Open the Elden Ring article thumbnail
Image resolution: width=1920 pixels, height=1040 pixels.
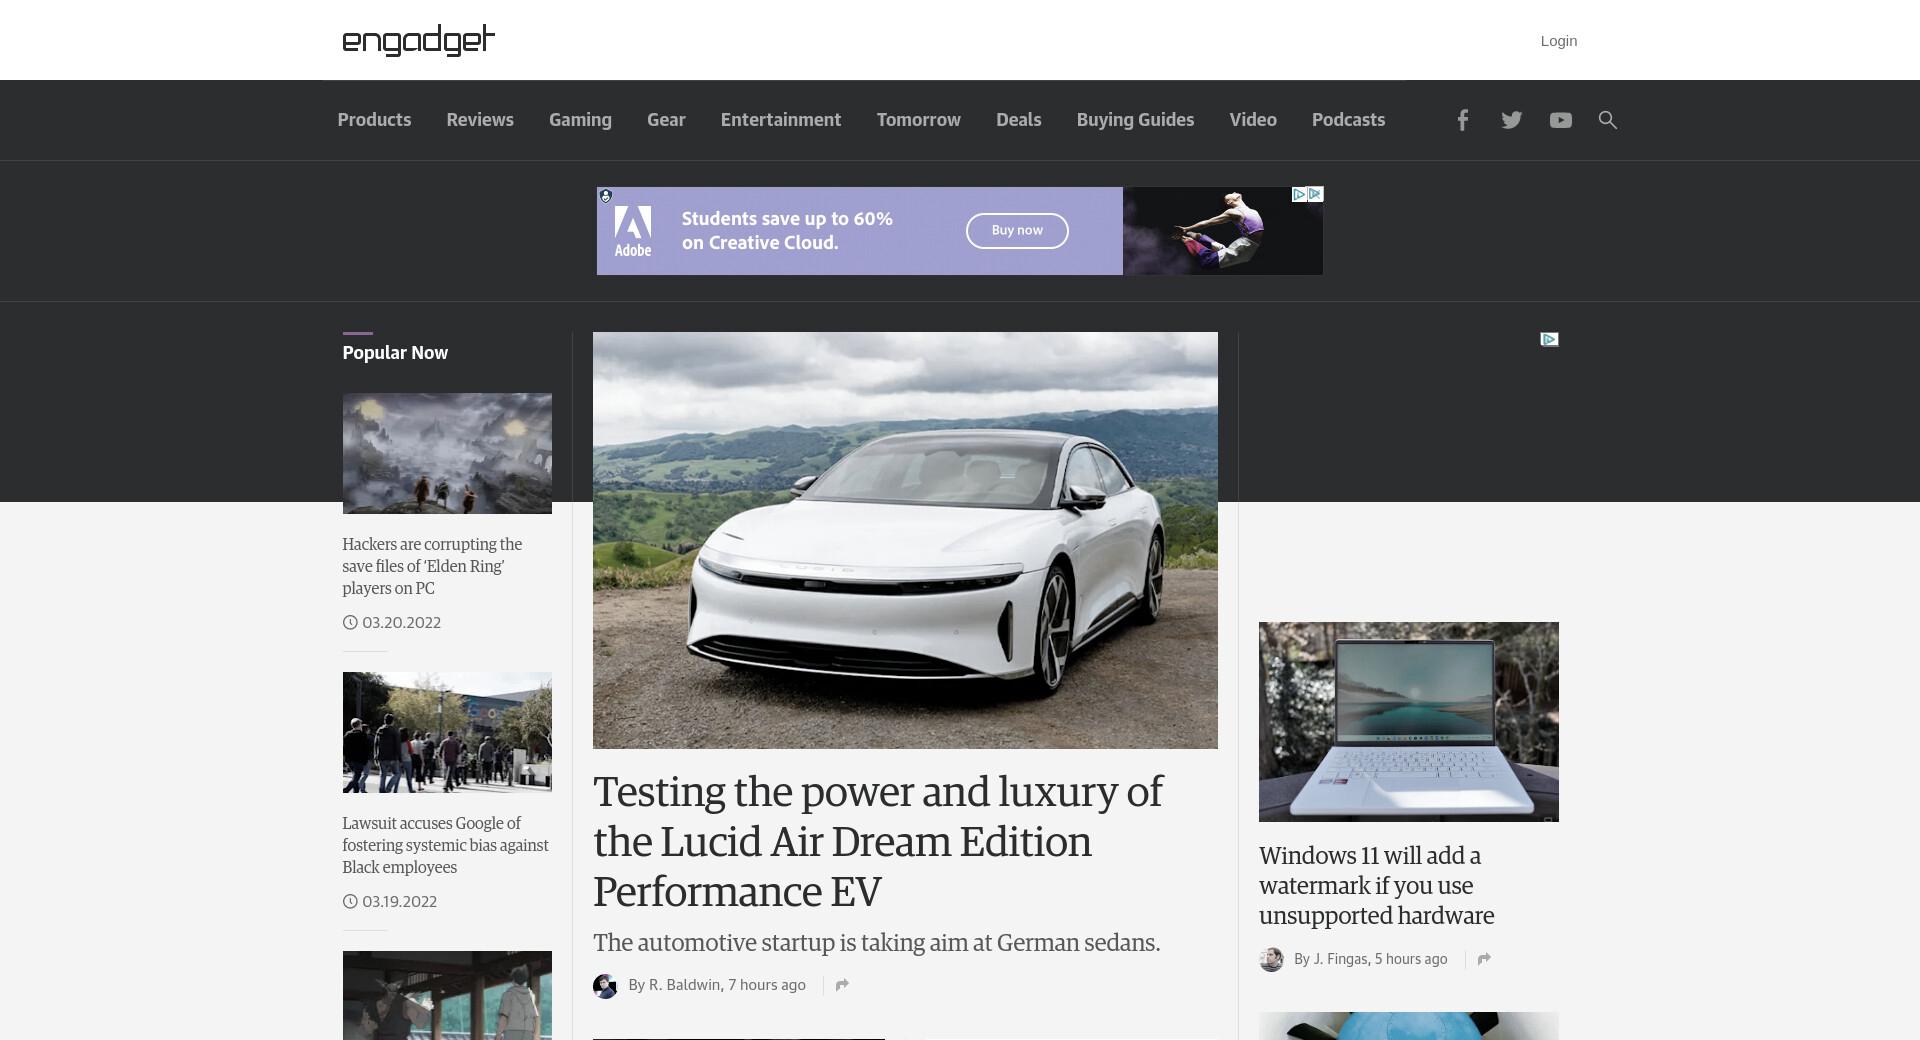coord(447,453)
